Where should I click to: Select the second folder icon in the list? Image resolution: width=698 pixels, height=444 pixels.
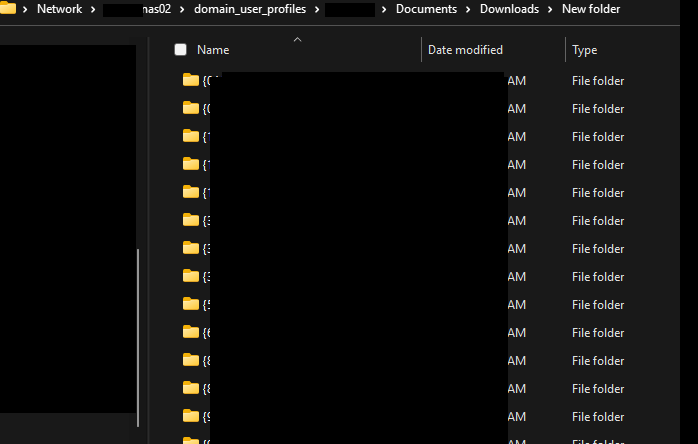click(190, 108)
